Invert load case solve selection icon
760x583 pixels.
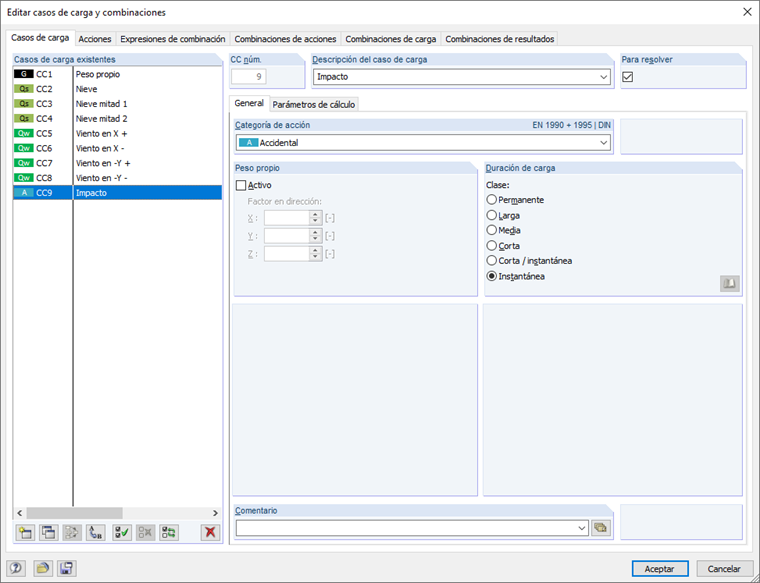(x=169, y=533)
